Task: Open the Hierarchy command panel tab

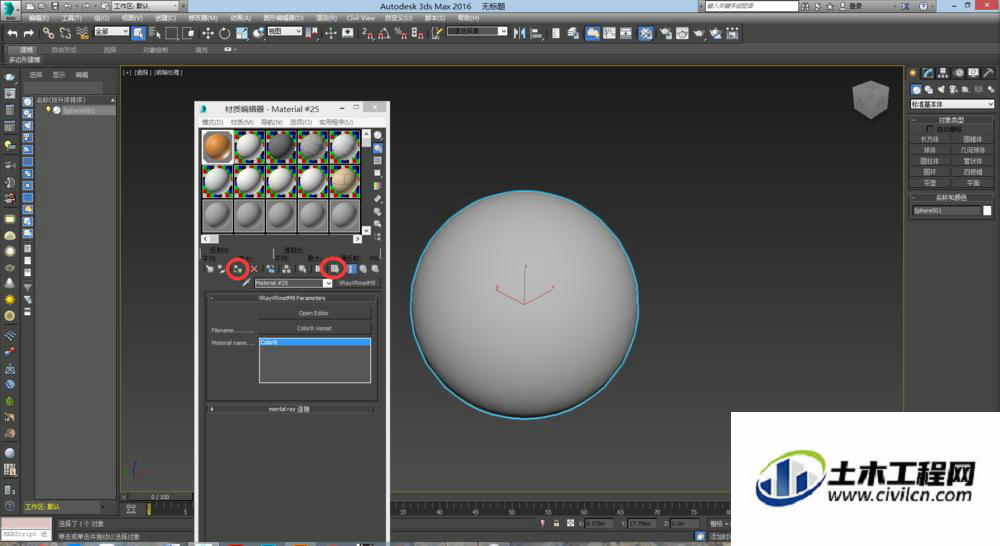Action: [943, 73]
